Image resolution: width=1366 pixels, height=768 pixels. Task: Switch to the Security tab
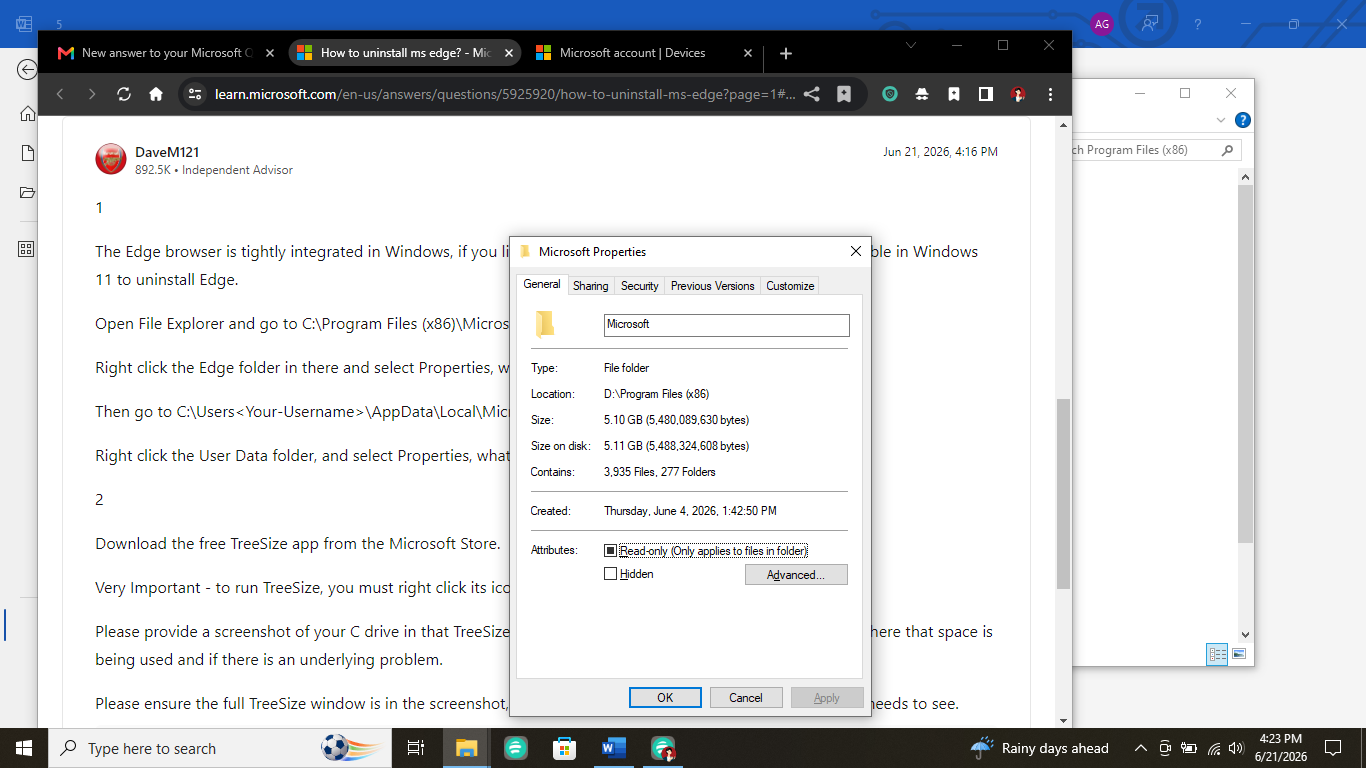click(640, 286)
